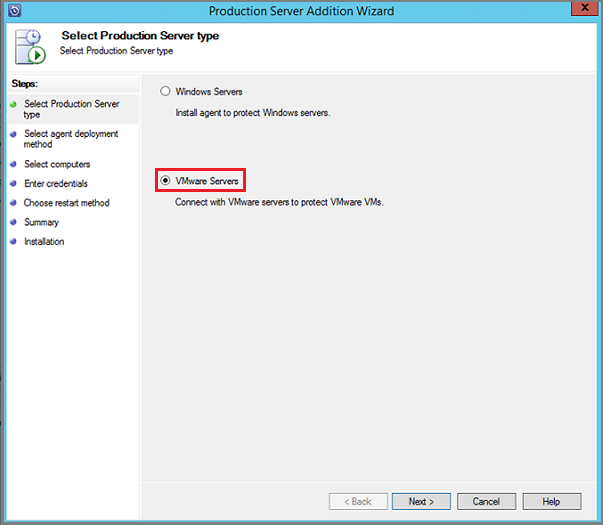Select the VMware Servers radio button

pos(165,180)
